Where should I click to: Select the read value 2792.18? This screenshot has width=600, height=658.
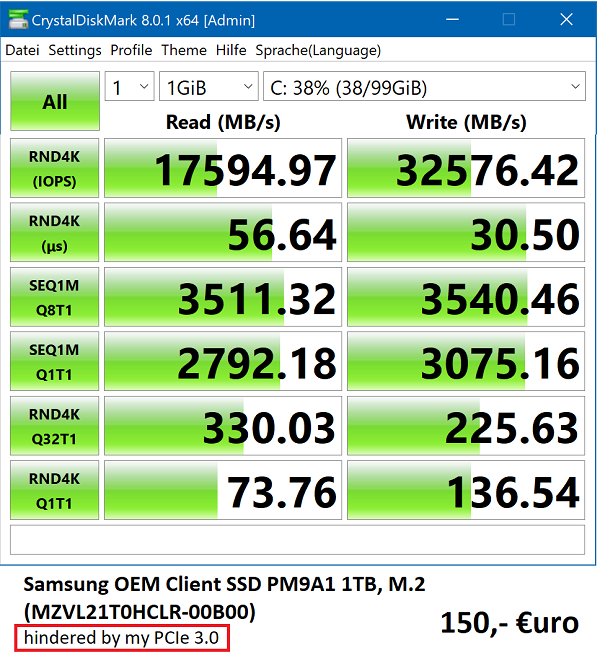[223, 361]
